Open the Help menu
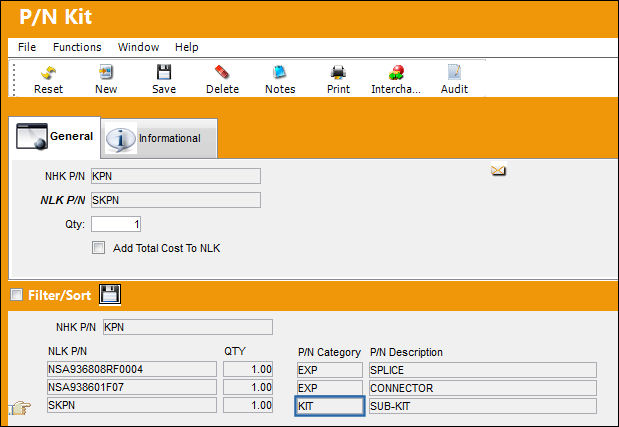619x427 pixels. point(186,47)
